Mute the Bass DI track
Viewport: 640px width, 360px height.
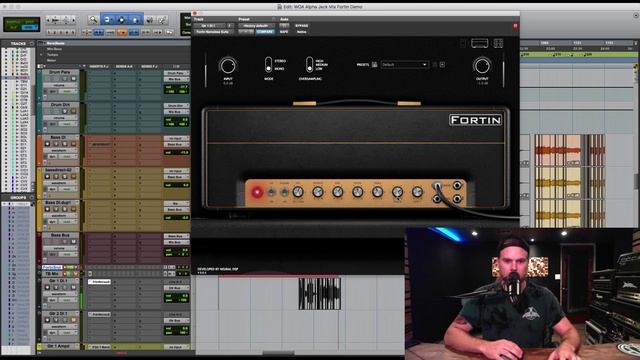pos(73,144)
